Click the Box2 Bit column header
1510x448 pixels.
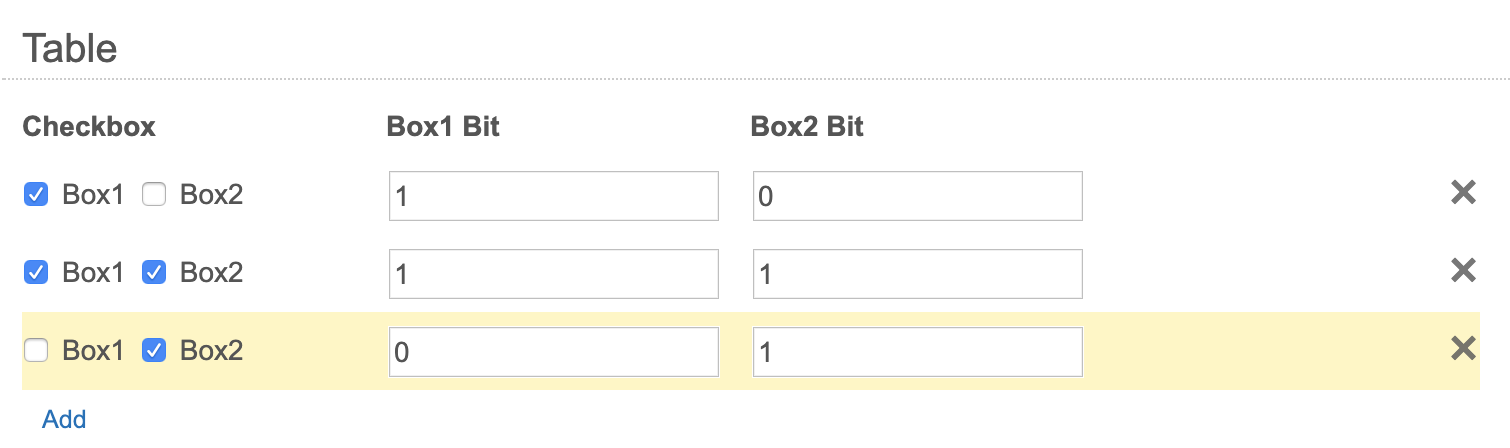[807, 127]
